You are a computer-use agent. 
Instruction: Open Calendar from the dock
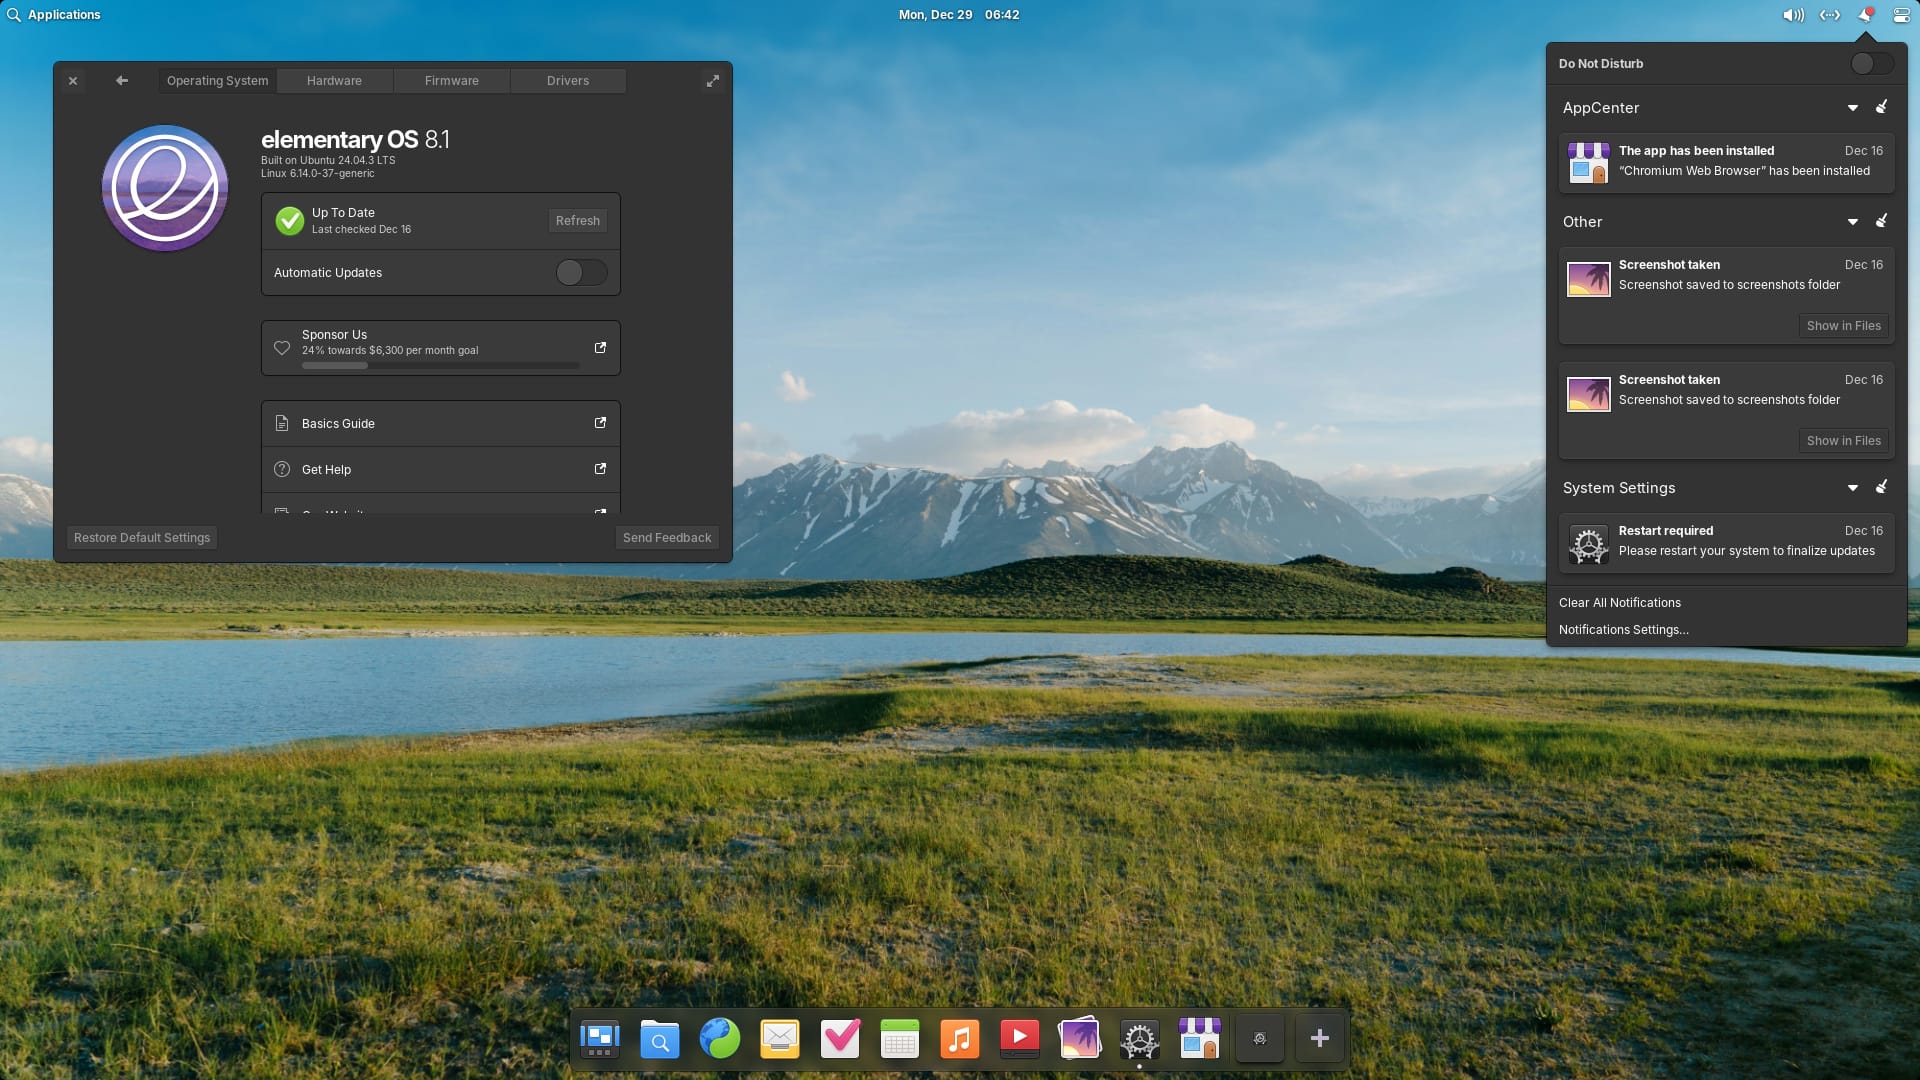(899, 1038)
